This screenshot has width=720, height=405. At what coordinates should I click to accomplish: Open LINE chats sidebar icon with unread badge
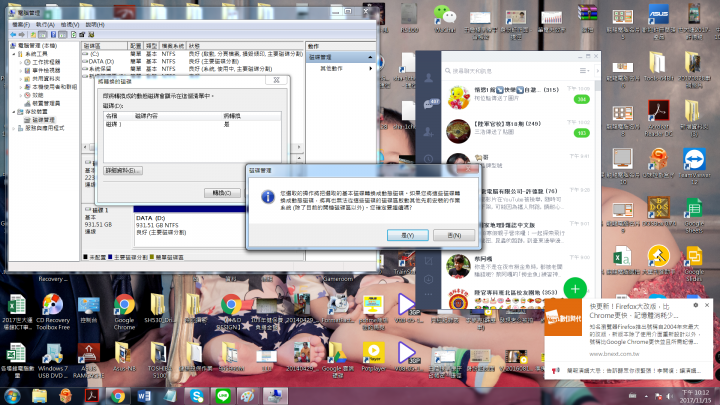click(429, 104)
